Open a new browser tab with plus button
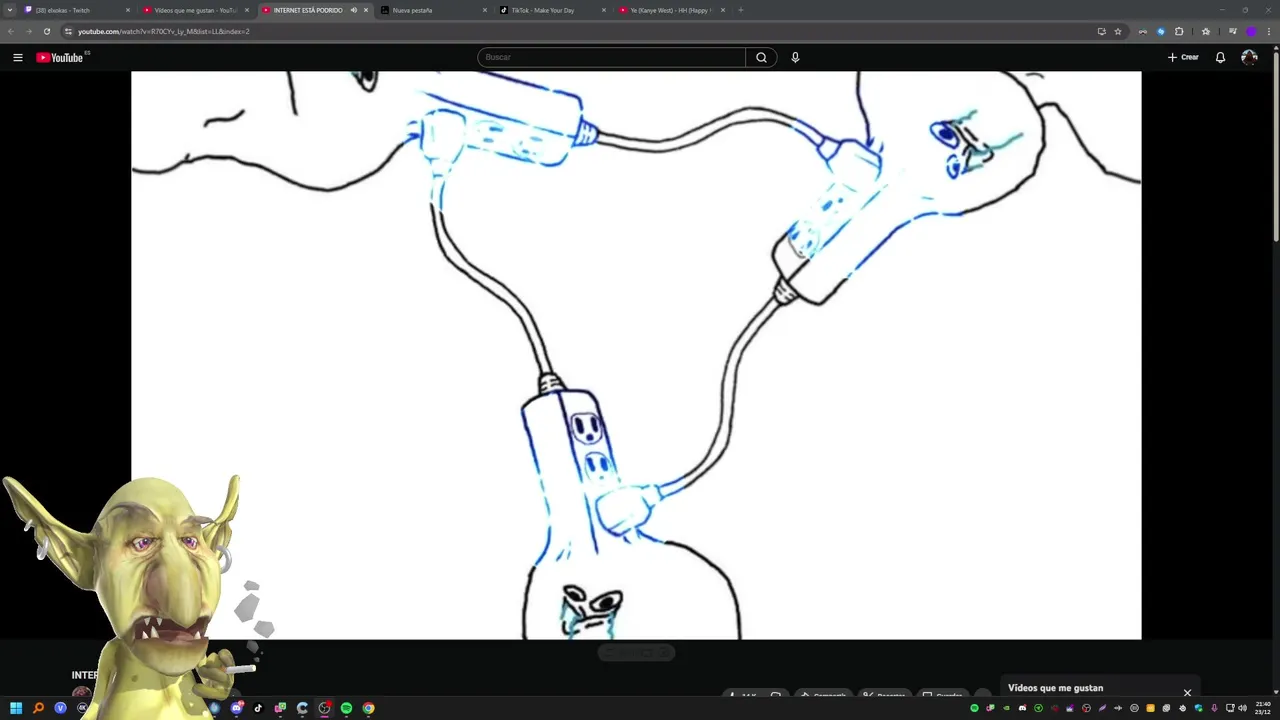Image resolution: width=1280 pixels, height=720 pixels. click(x=740, y=10)
